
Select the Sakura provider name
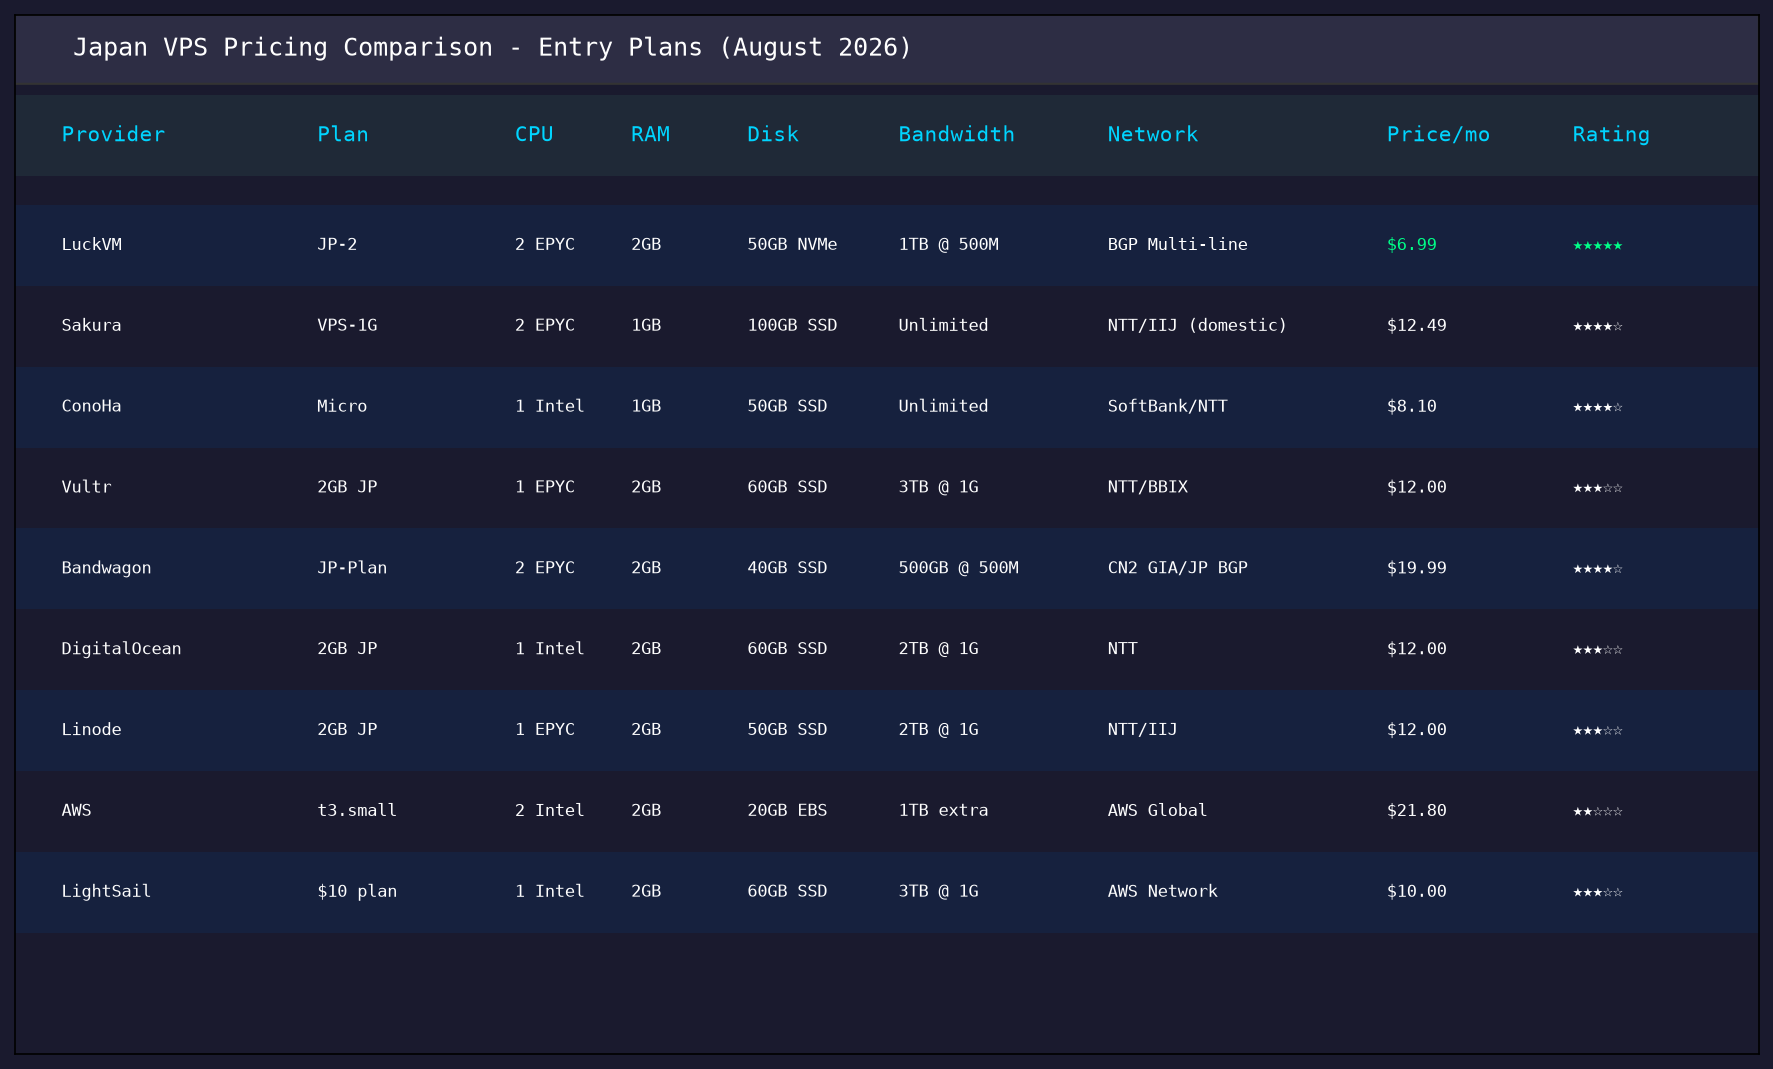[92, 325]
